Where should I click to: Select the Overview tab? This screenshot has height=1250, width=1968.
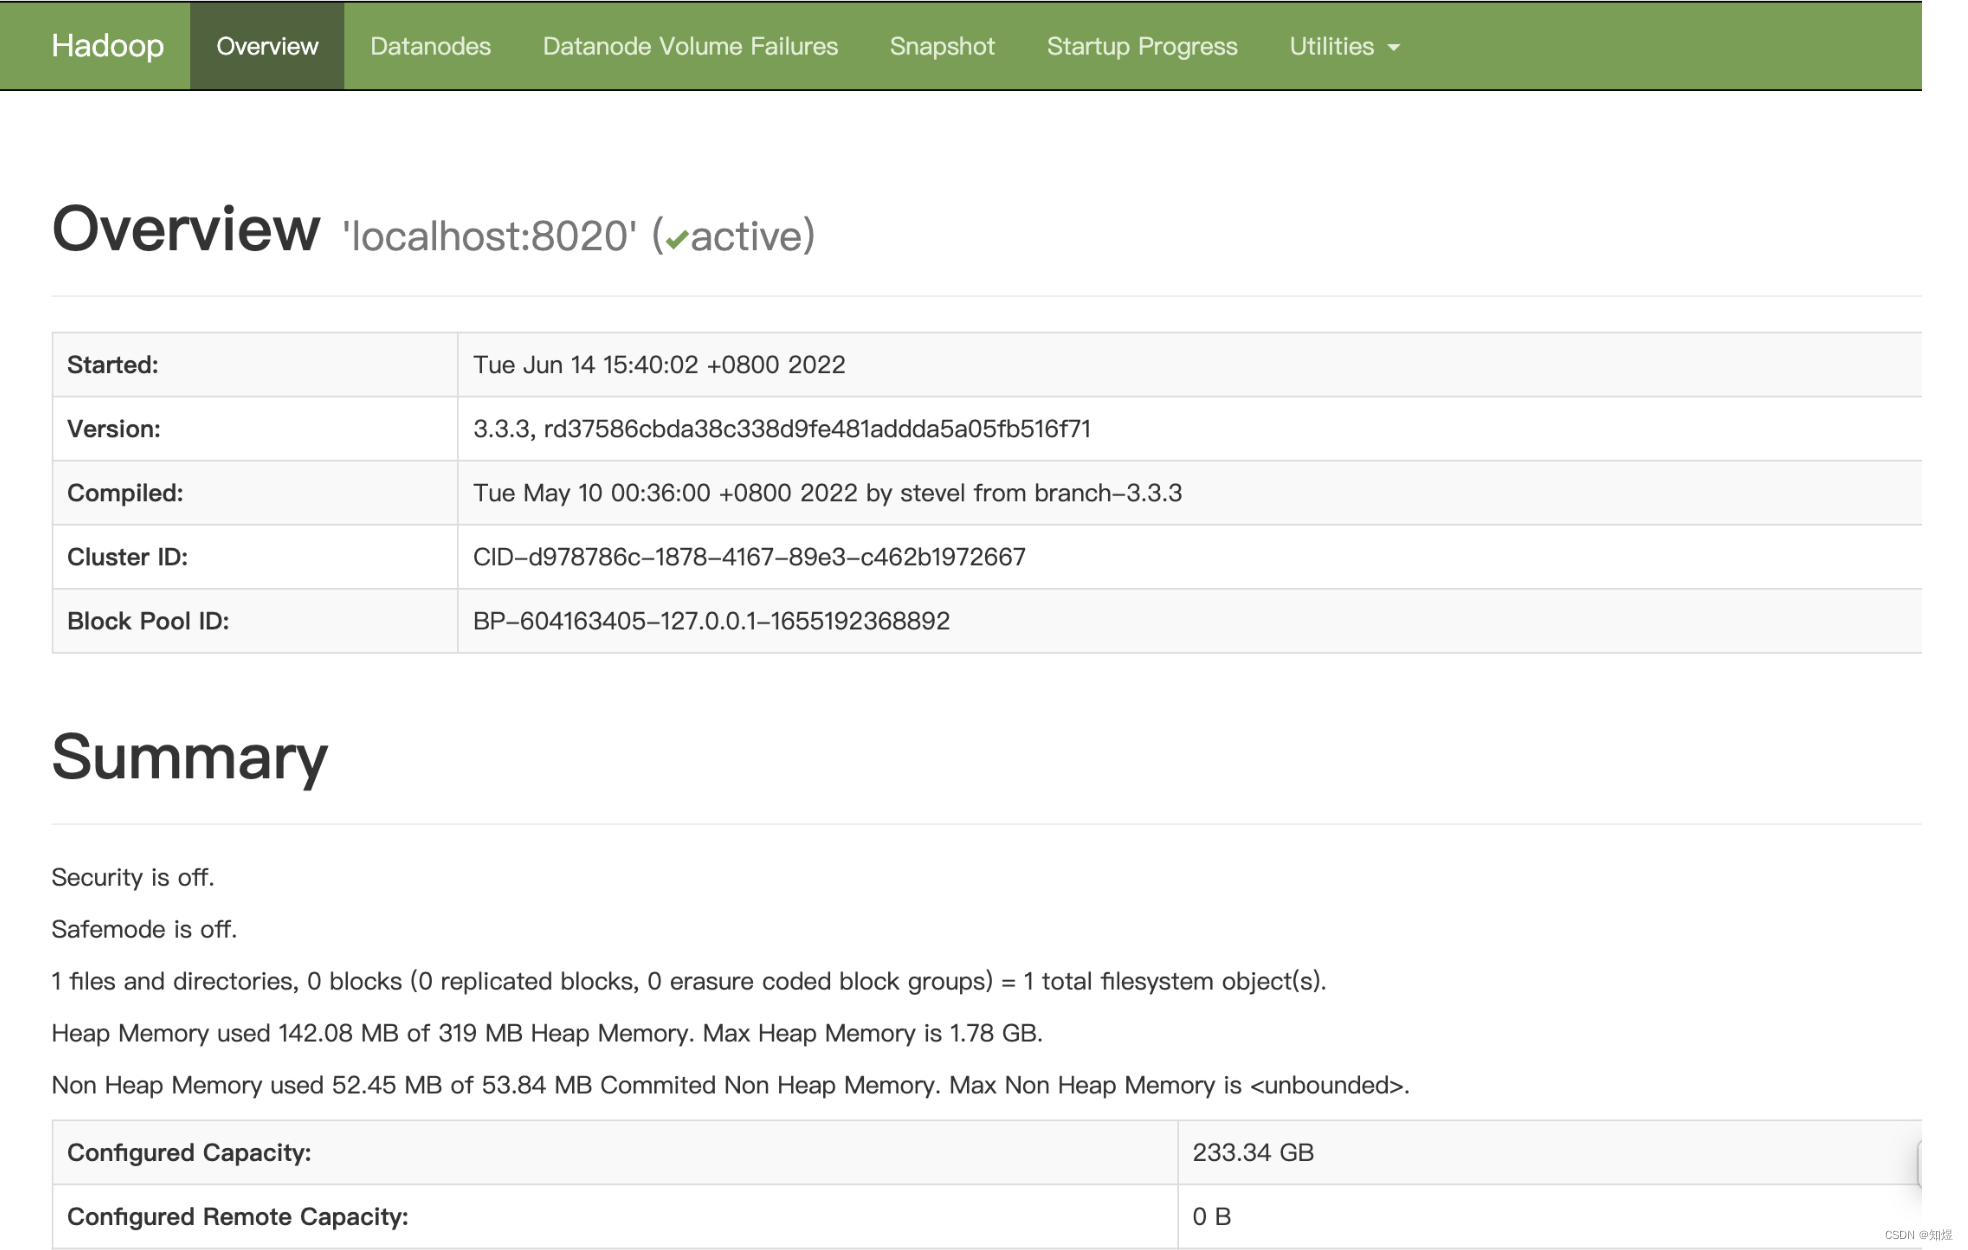pyautogui.click(x=267, y=46)
